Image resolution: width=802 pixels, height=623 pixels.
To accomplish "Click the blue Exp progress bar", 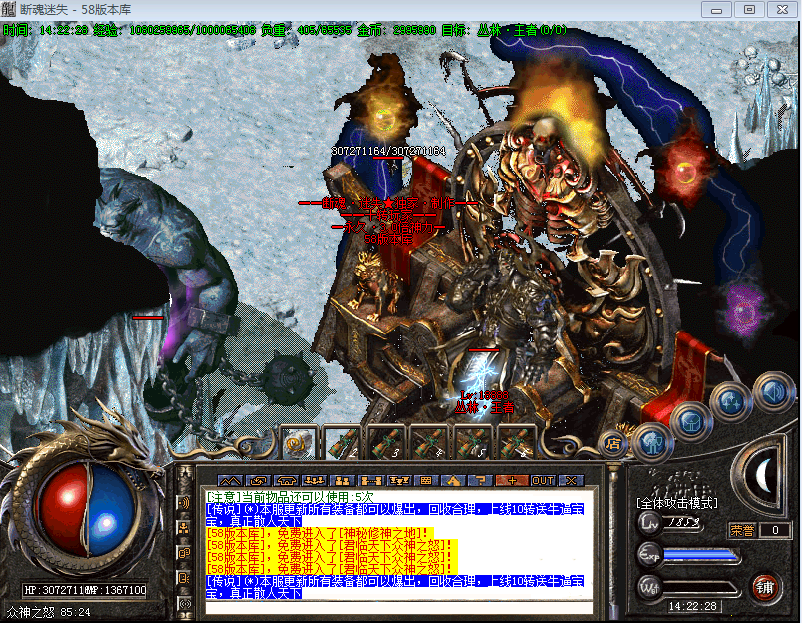I will pyautogui.click(x=699, y=553).
